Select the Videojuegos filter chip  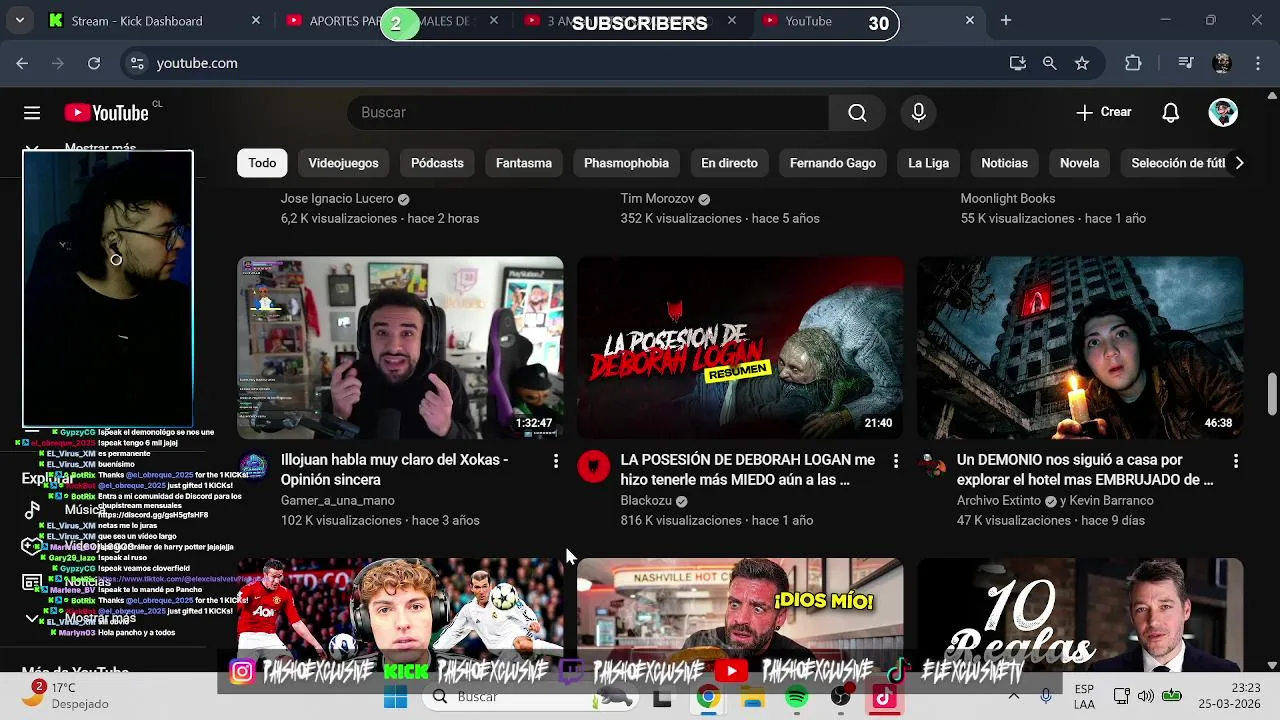(x=343, y=163)
